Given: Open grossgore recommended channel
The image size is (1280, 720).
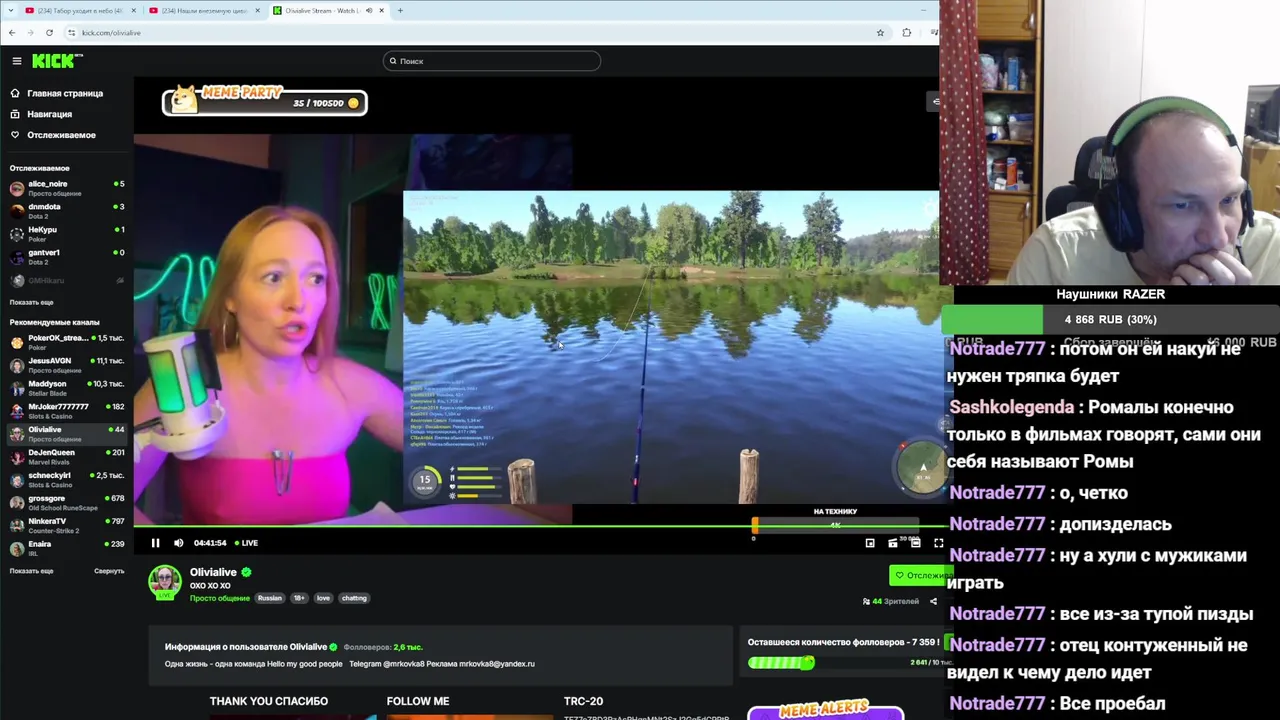Looking at the screenshot, I should 66,503.
